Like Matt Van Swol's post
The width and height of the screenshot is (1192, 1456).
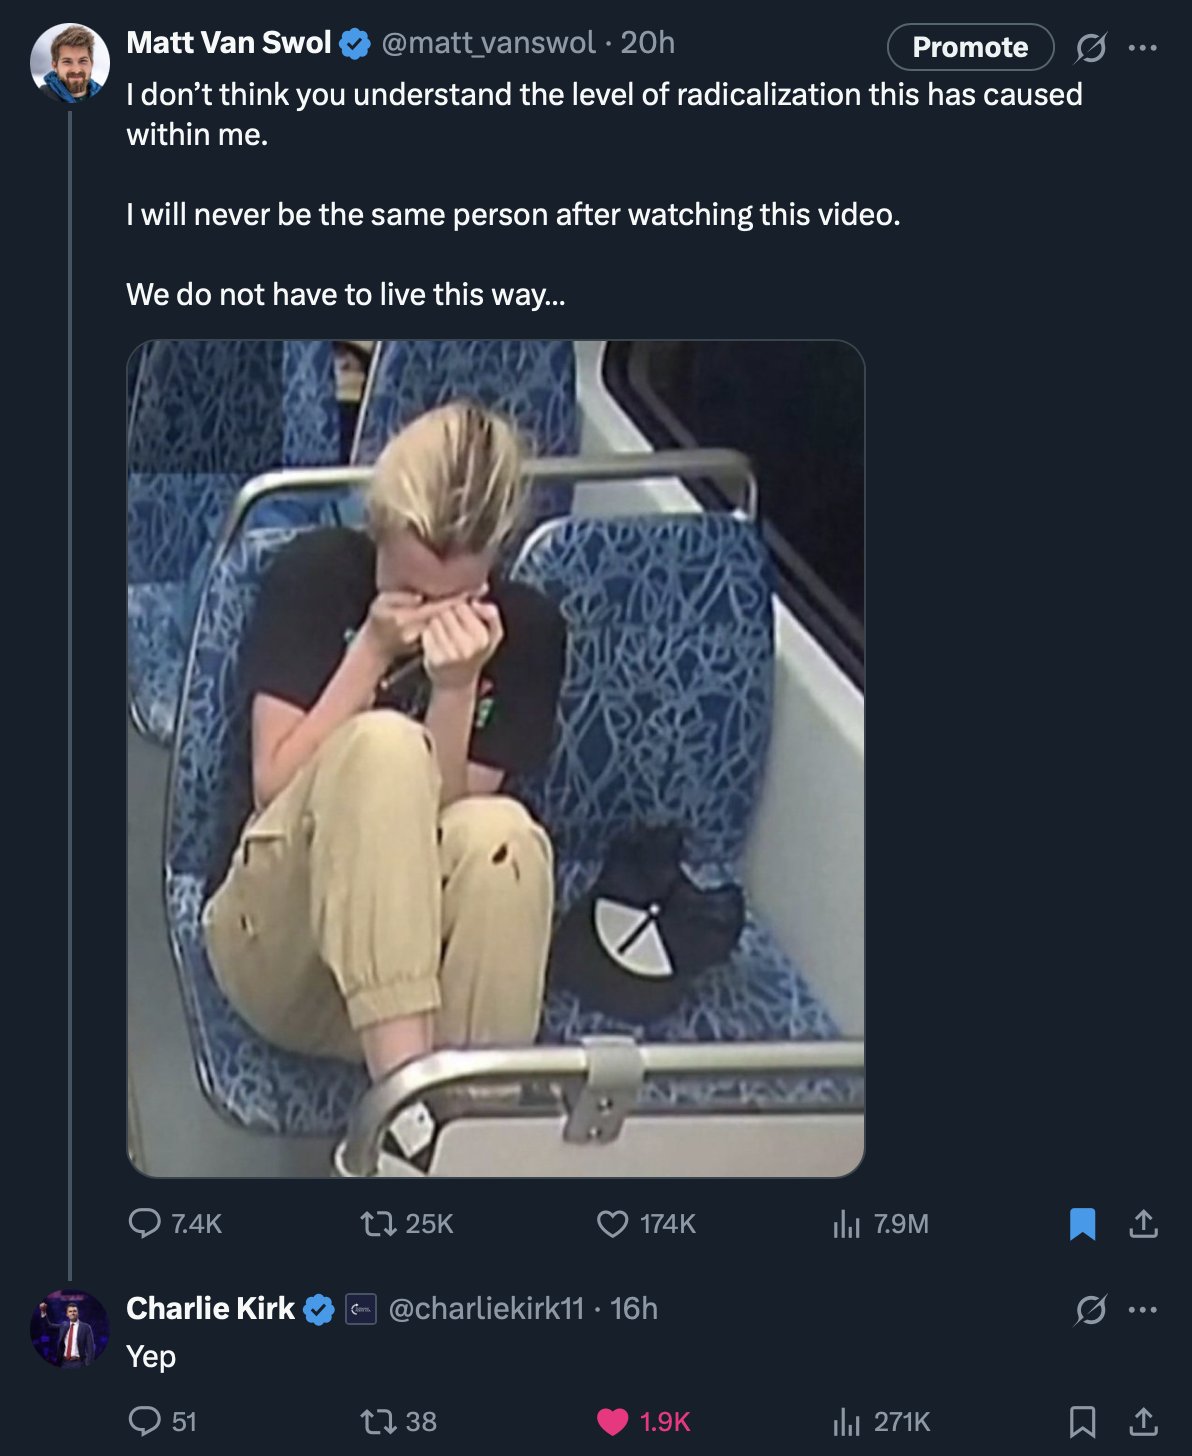[x=612, y=1223]
